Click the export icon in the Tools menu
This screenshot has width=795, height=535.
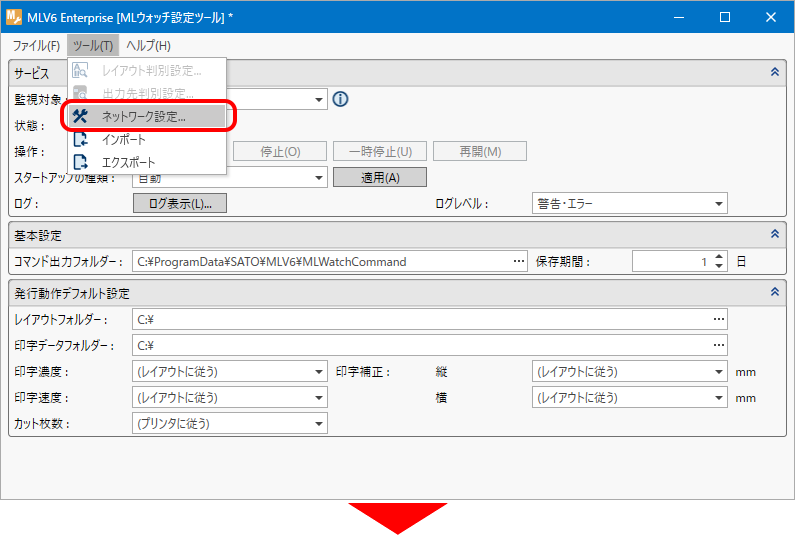coord(80,162)
